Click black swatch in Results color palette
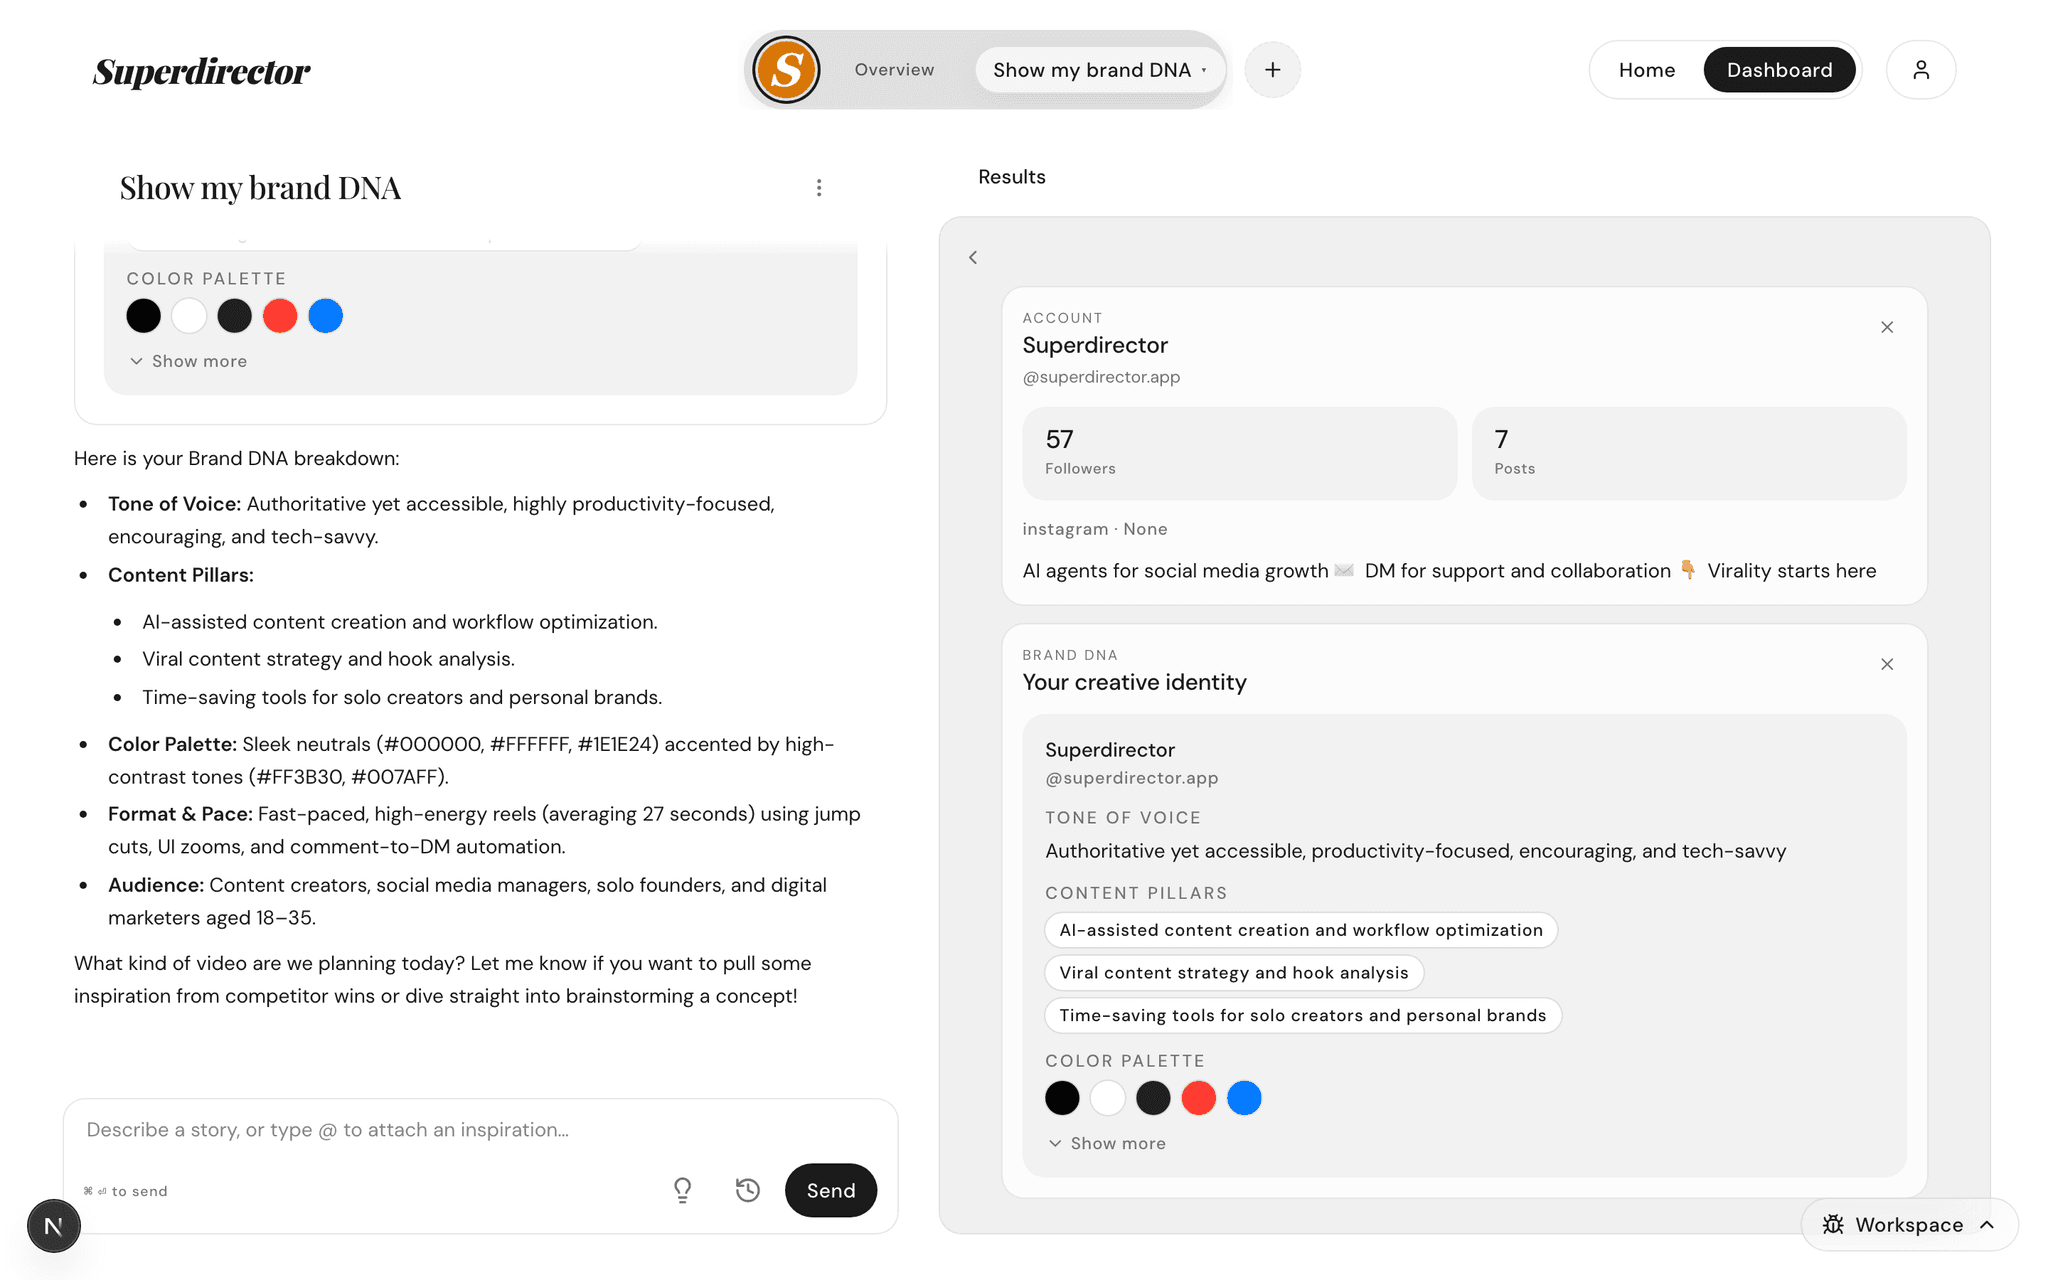This screenshot has width=2048, height=1280. [x=1062, y=1098]
